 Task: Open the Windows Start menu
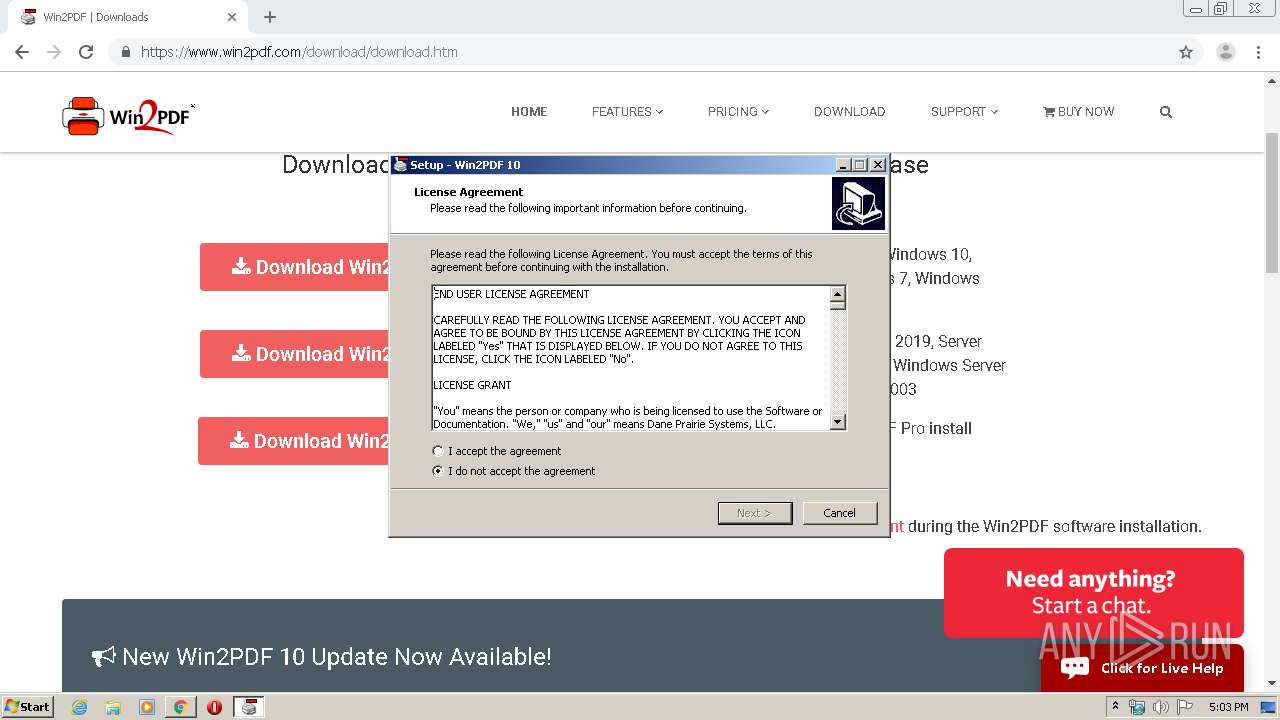click(x=27, y=707)
